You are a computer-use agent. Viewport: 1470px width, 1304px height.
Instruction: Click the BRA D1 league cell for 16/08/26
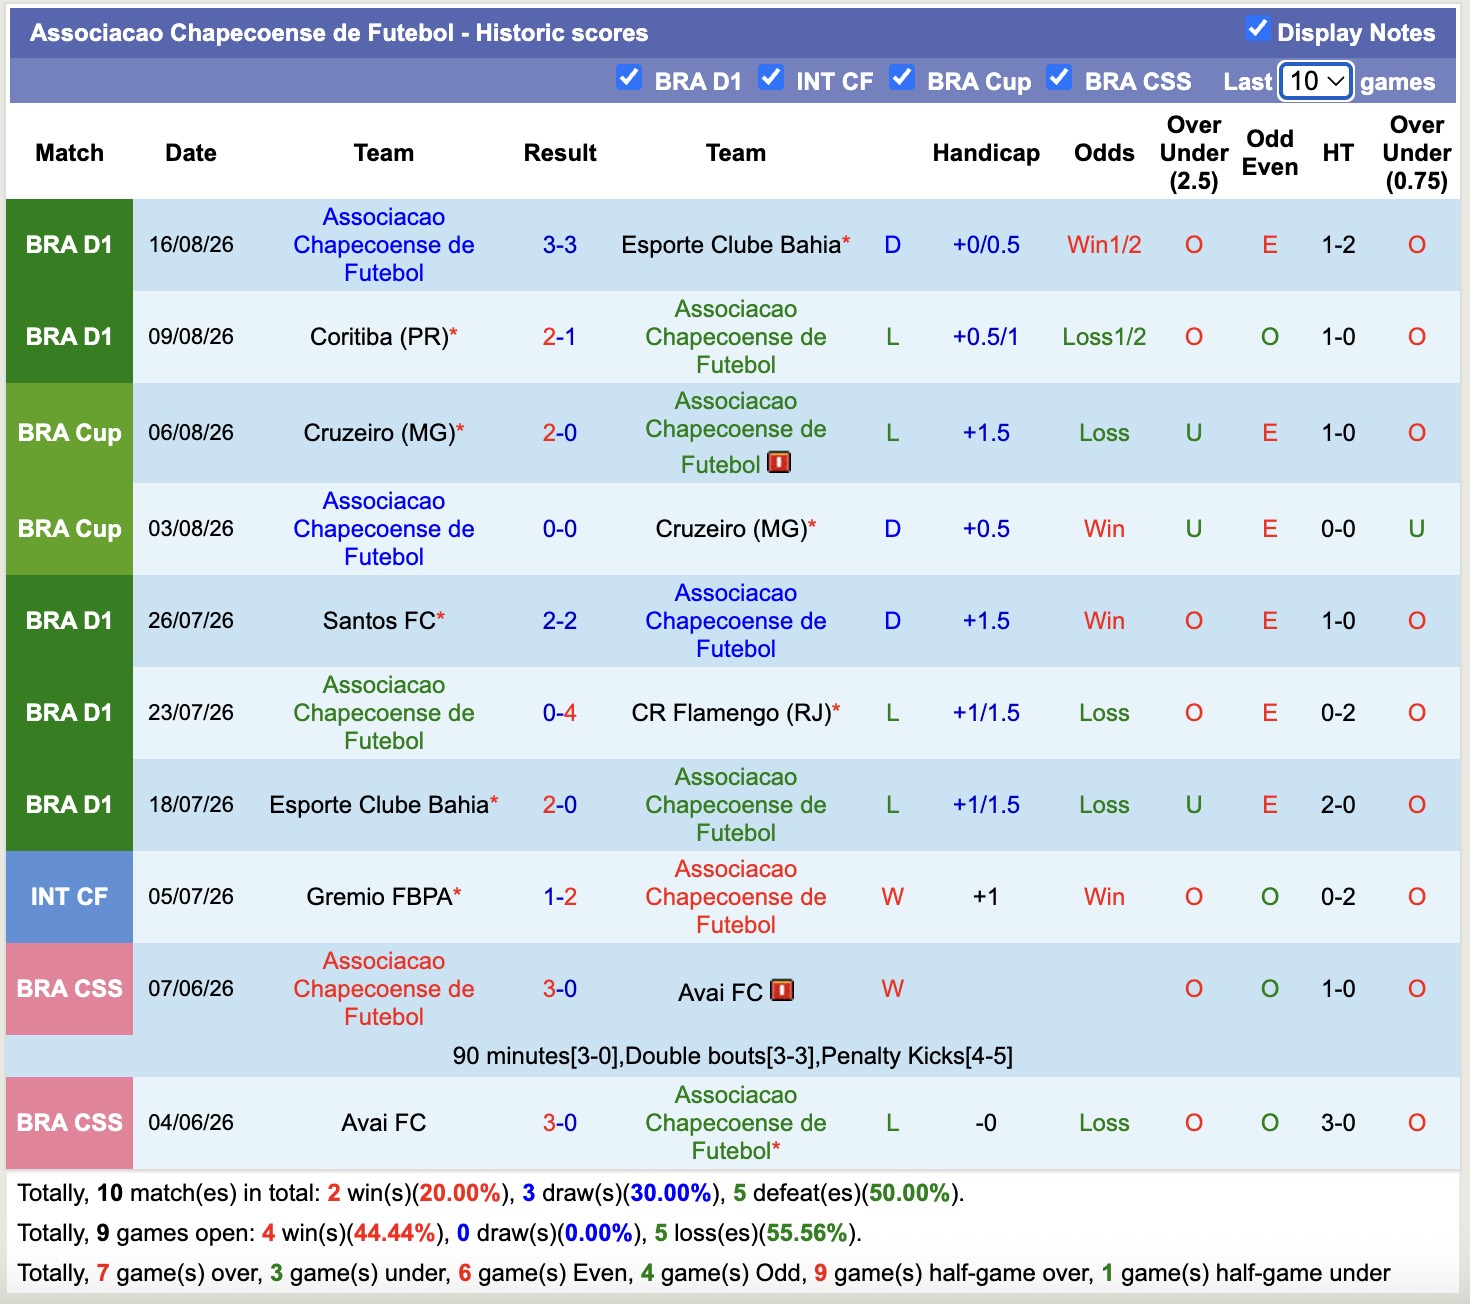[69, 245]
